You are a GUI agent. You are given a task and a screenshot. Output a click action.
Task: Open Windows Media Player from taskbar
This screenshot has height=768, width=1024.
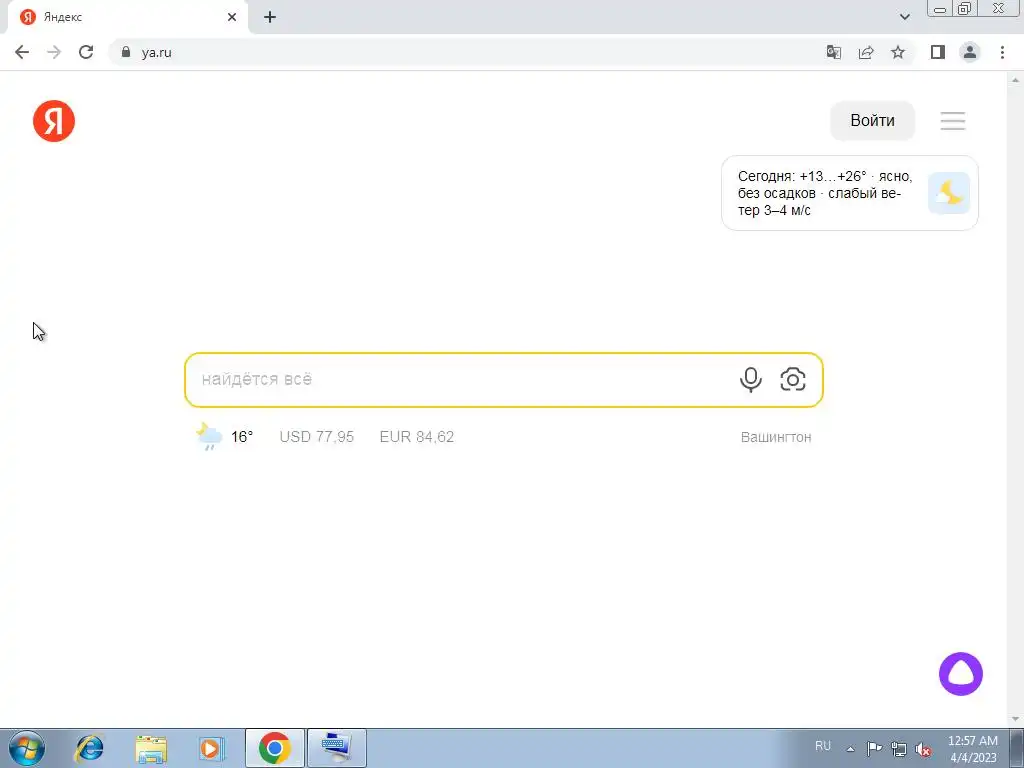pyautogui.click(x=212, y=748)
